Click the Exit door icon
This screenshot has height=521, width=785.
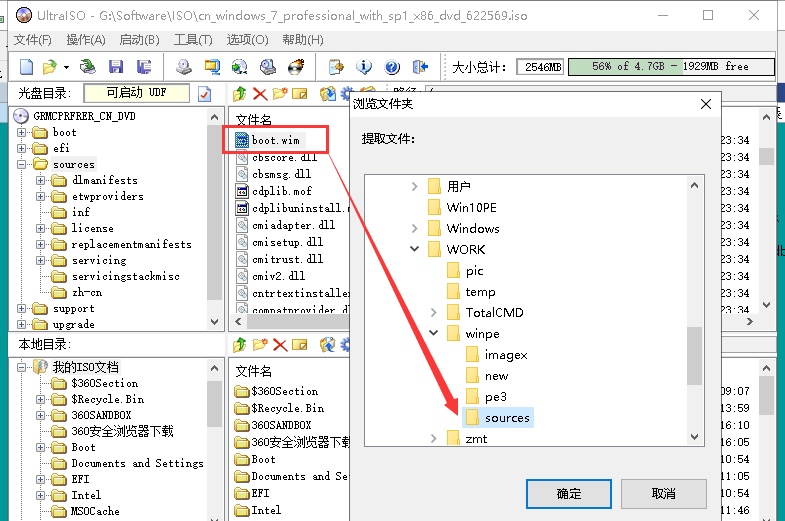[x=420, y=67]
